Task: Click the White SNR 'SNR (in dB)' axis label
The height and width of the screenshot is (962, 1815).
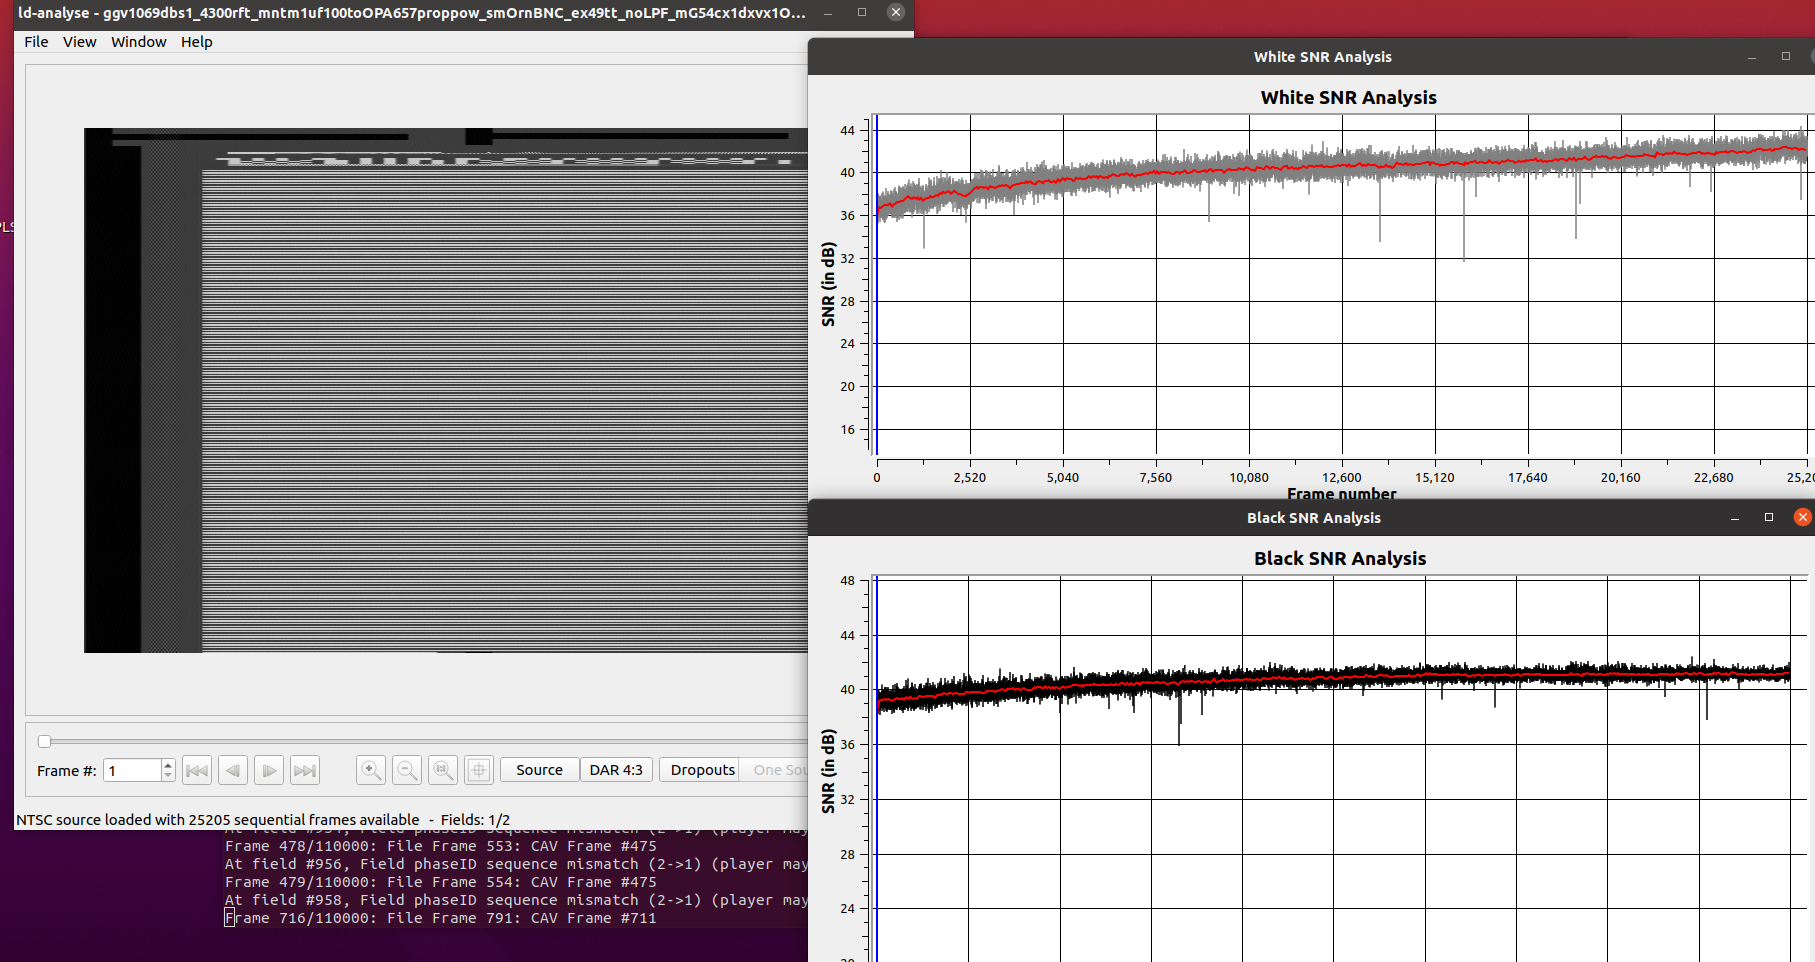Action: coord(828,284)
